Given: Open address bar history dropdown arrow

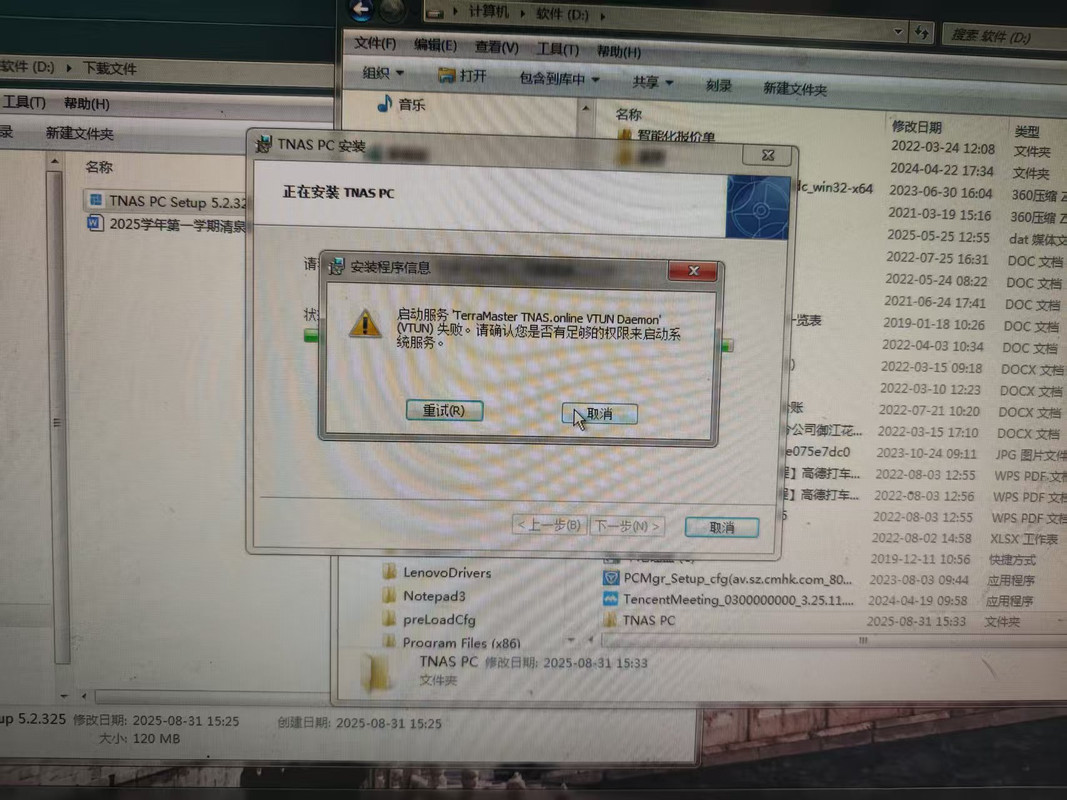Looking at the screenshot, I should pos(898,31).
